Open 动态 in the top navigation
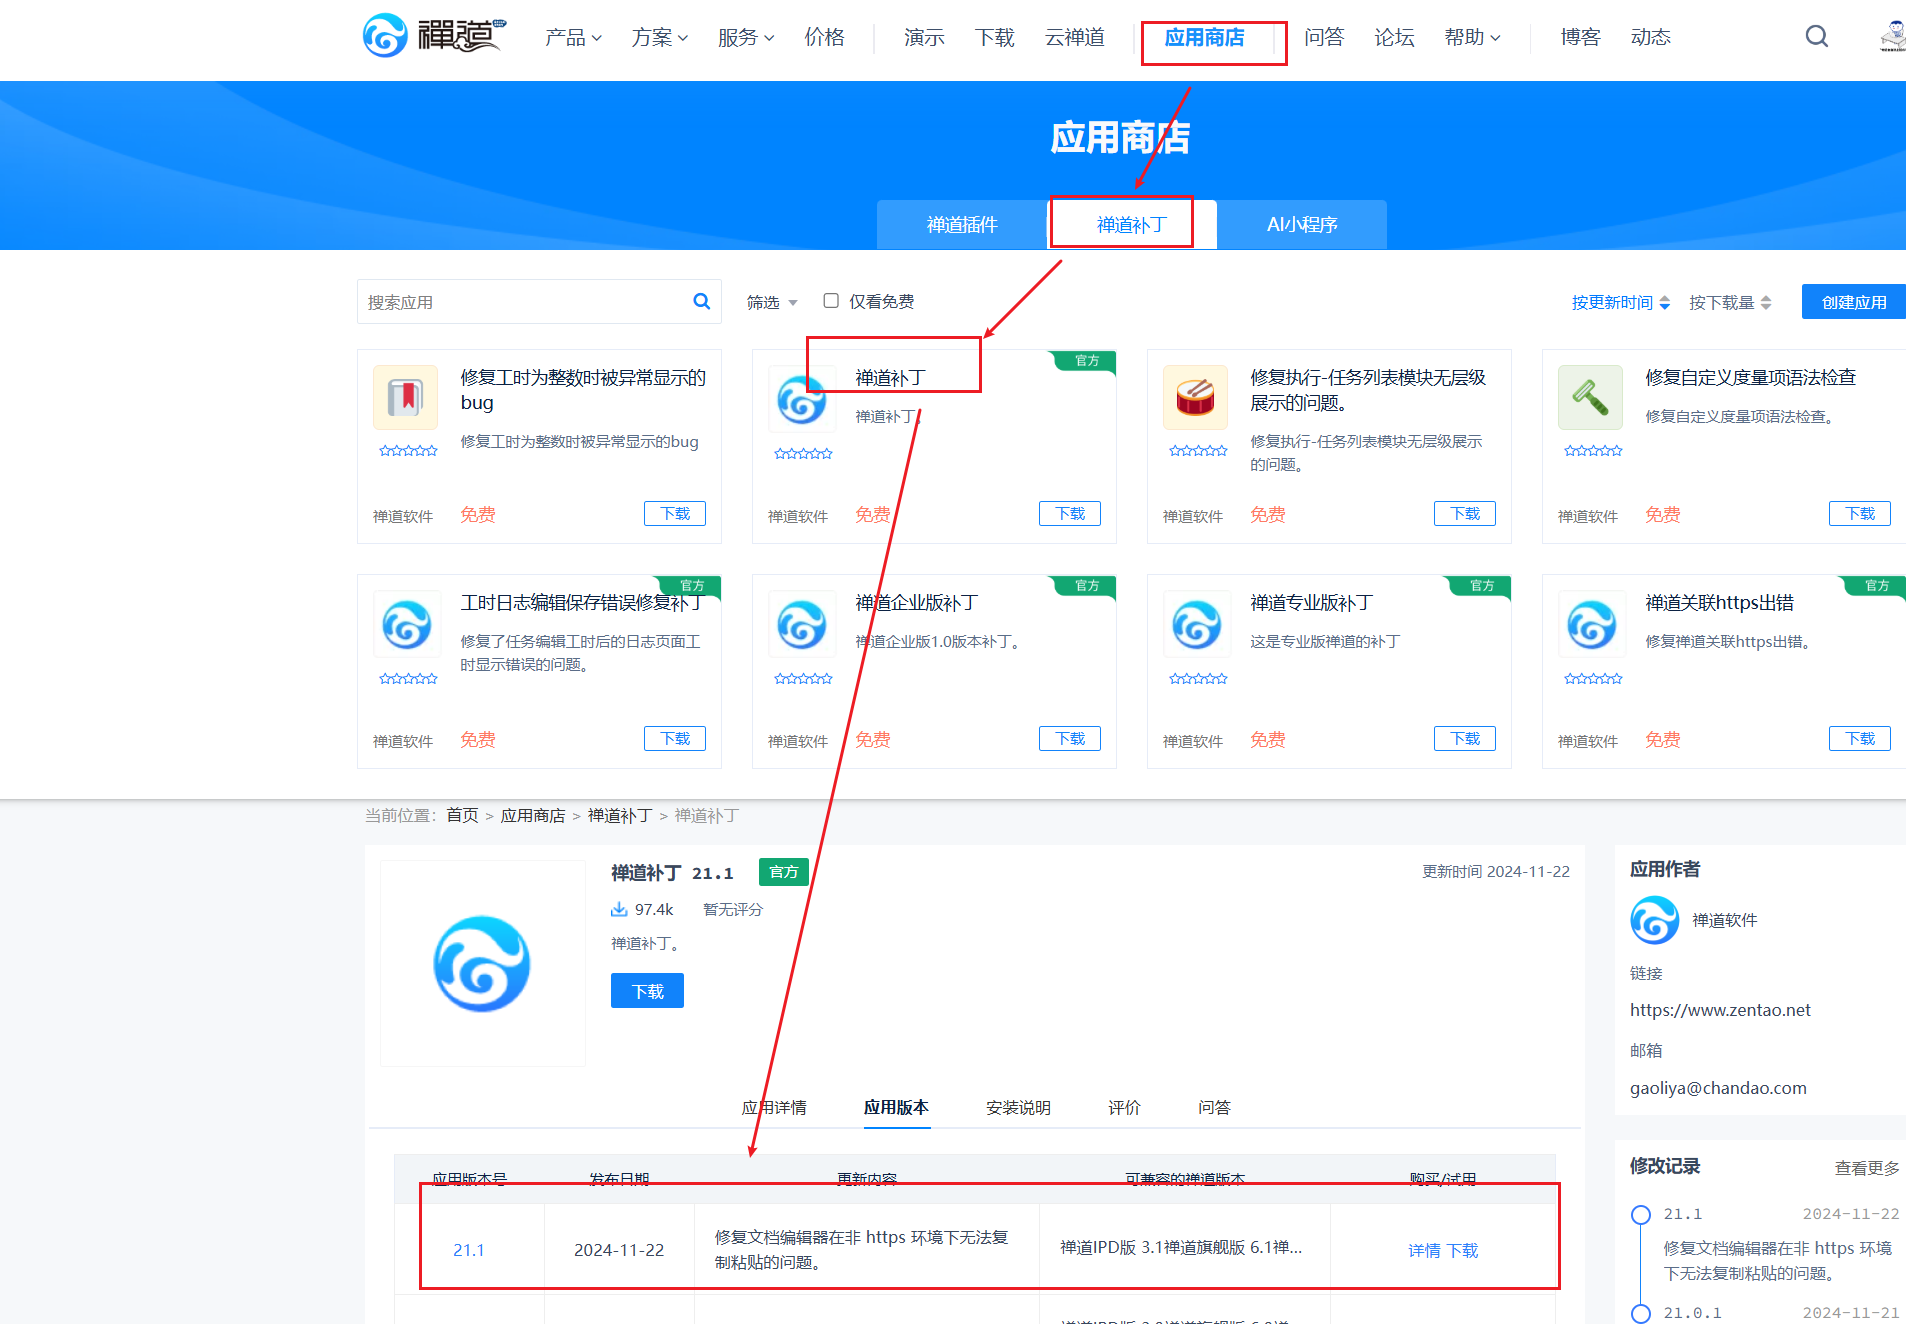Viewport: 1906px width, 1324px height. pyautogui.click(x=1650, y=37)
